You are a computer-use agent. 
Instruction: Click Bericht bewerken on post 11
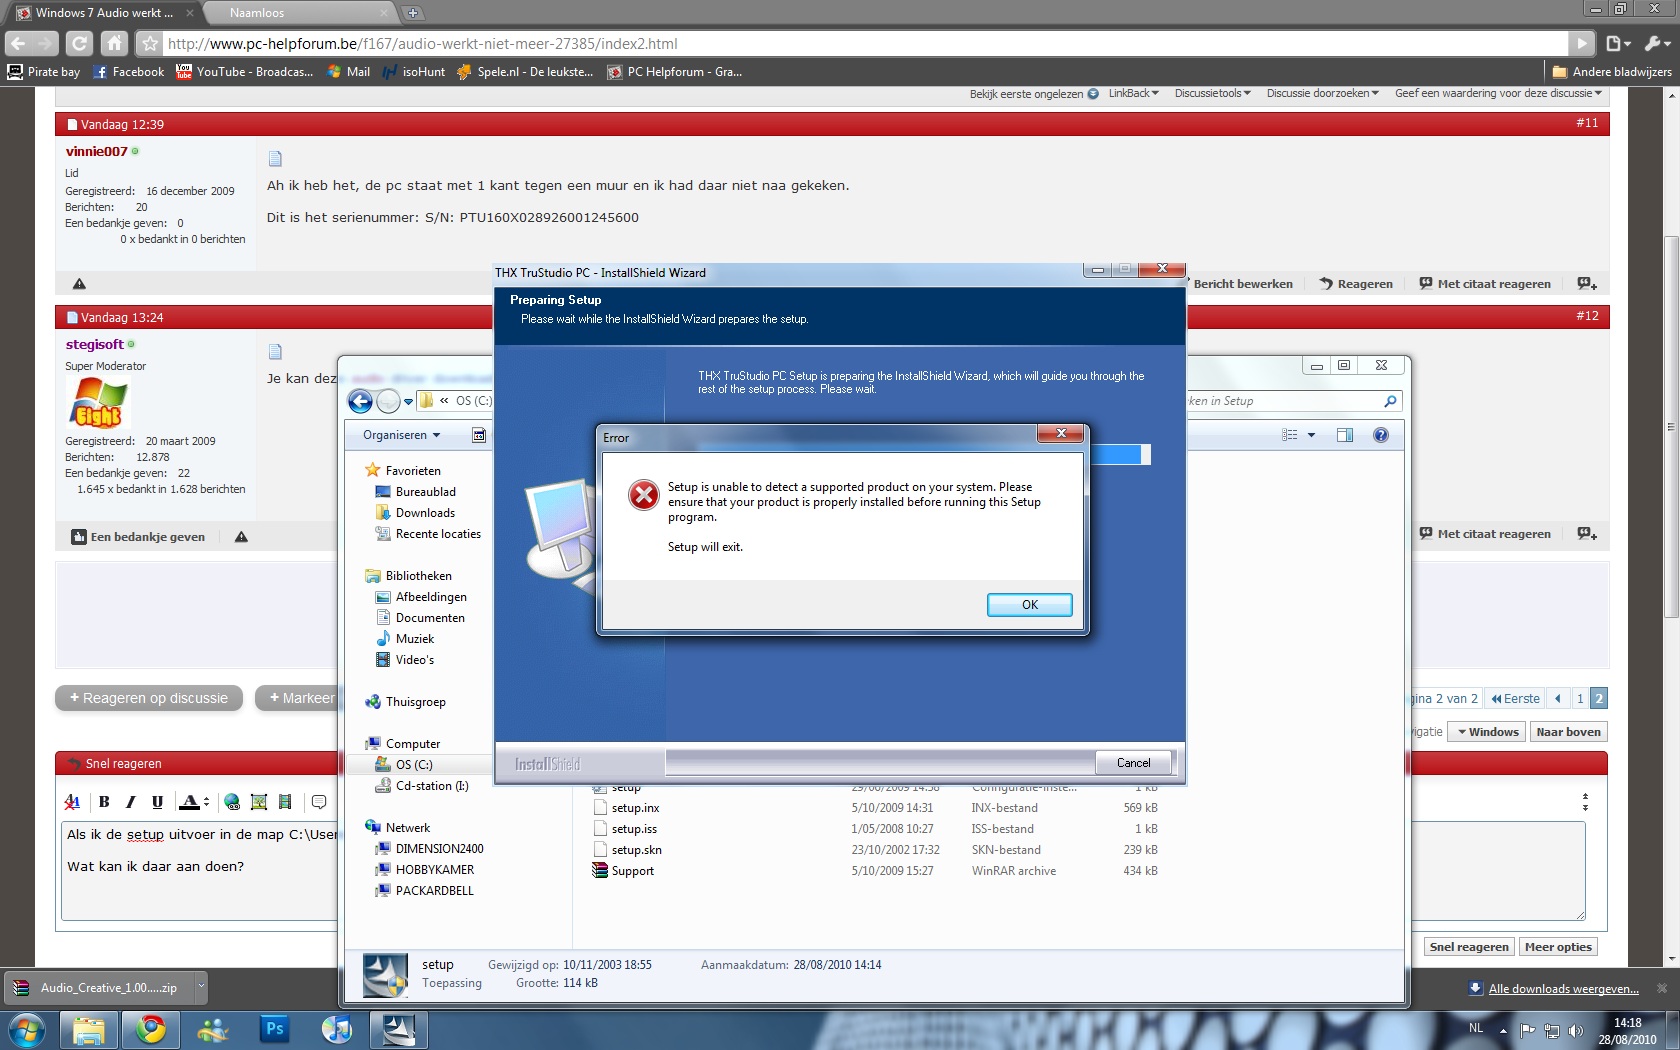click(x=1243, y=284)
